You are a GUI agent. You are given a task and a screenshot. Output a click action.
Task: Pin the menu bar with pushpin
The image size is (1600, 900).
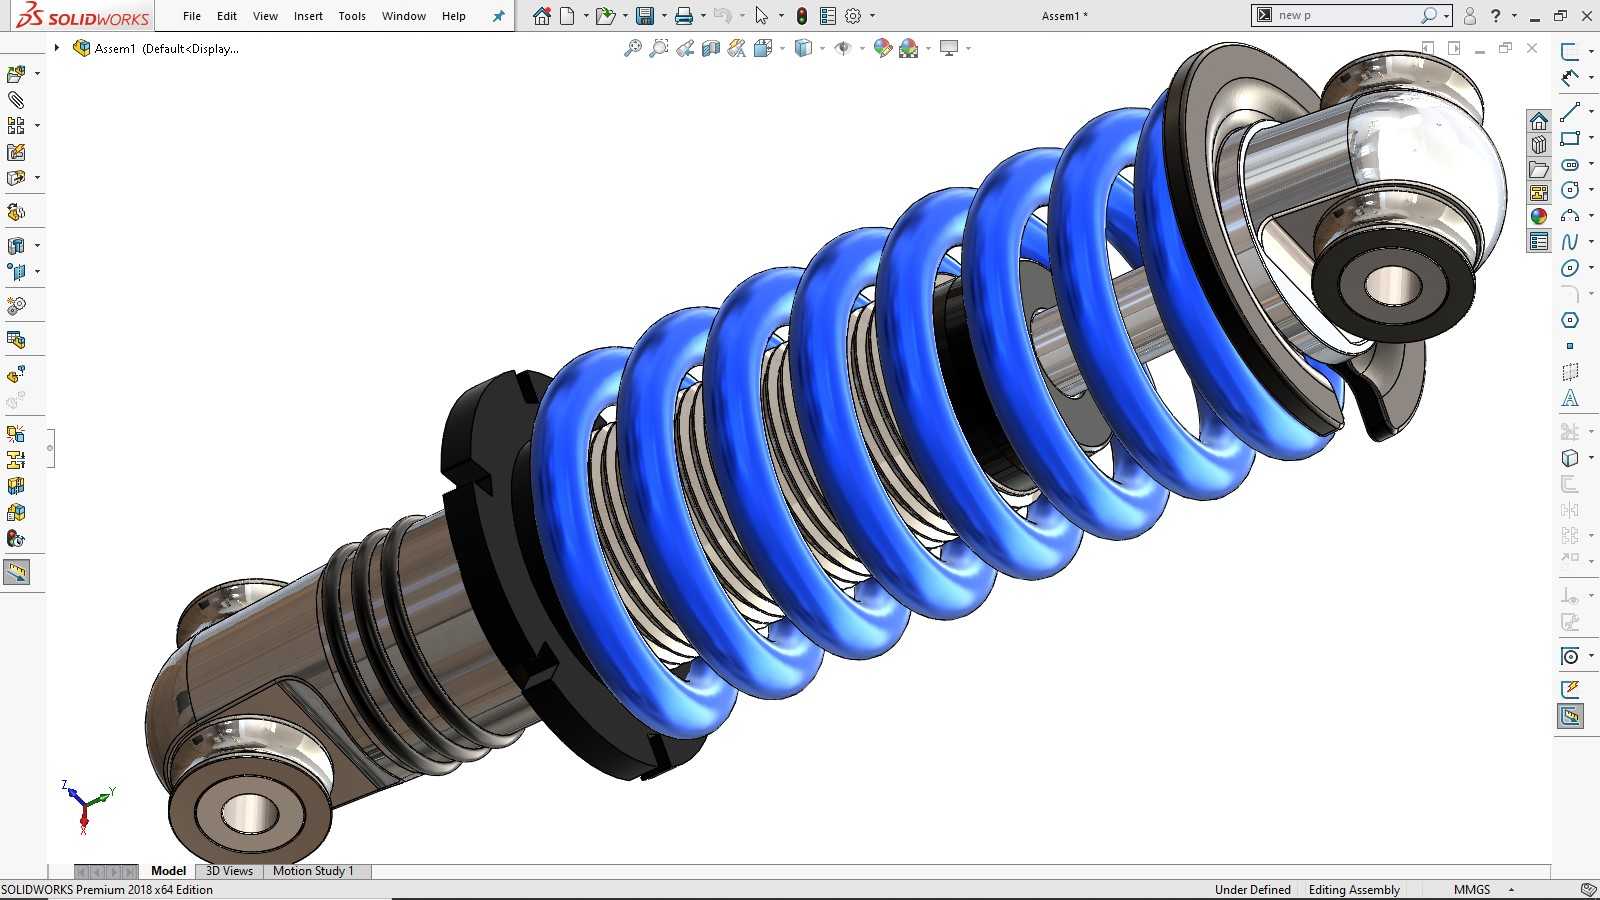point(498,16)
